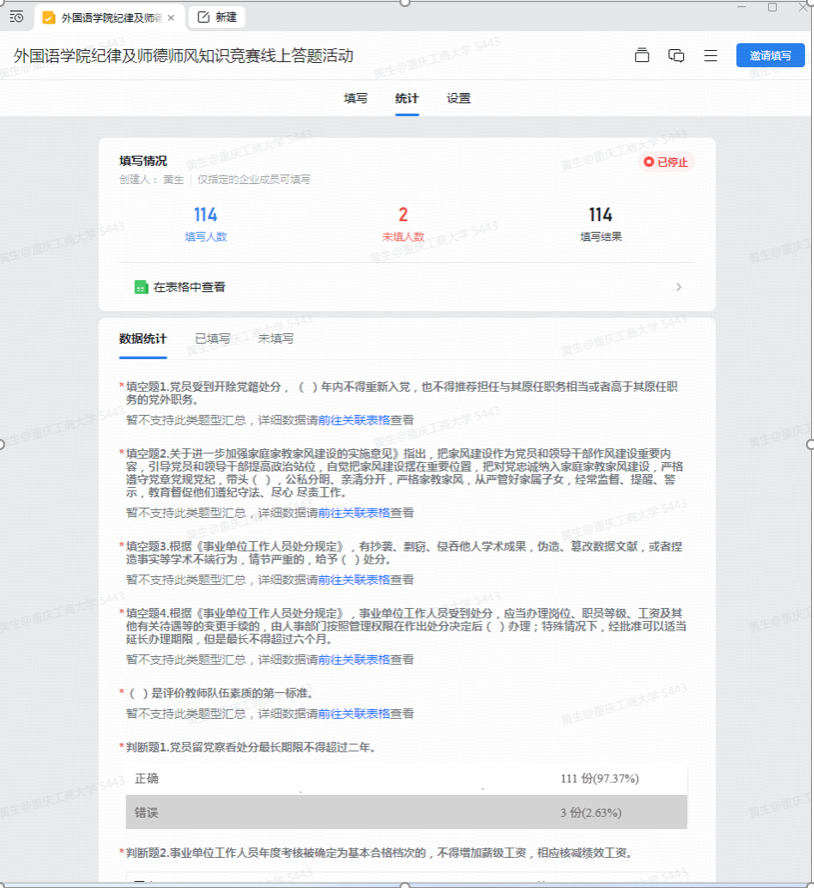Viewport: 814px width, 888px height.
Task: Open a new tab with 新建
Action: [x=217, y=18]
